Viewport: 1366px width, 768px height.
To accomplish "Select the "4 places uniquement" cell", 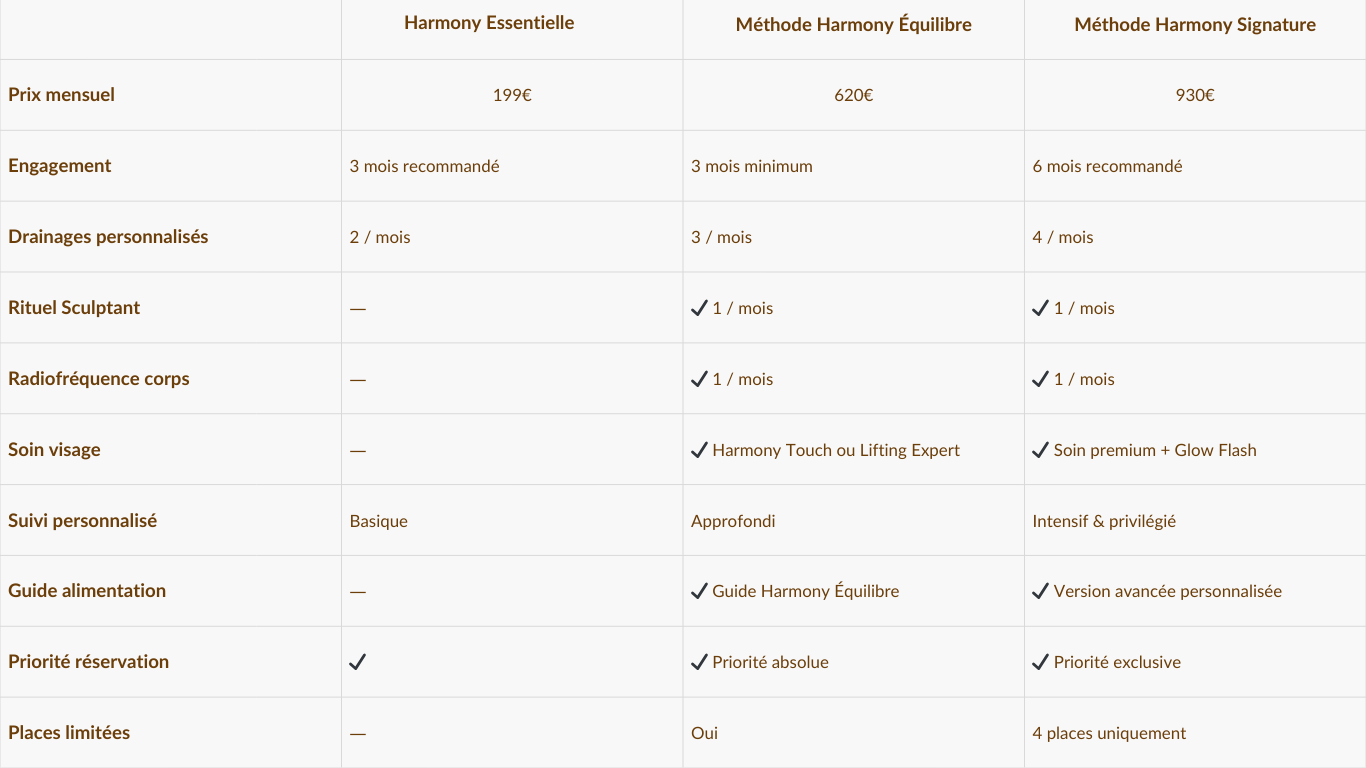I will 1109,733.
